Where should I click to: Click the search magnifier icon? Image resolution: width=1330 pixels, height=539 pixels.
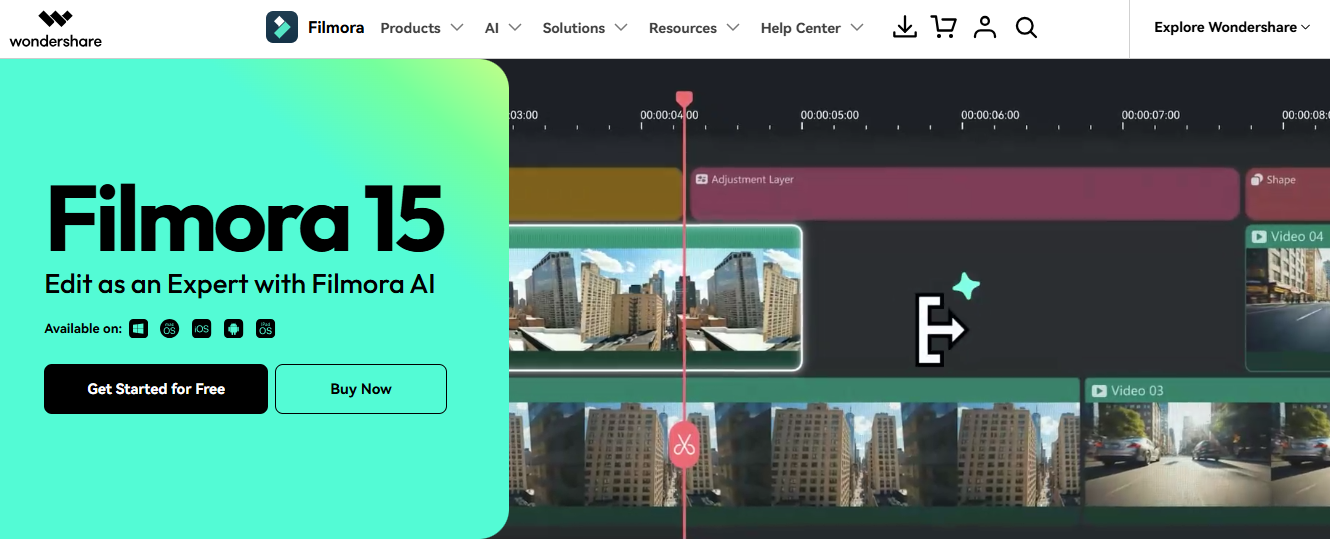coord(1026,27)
